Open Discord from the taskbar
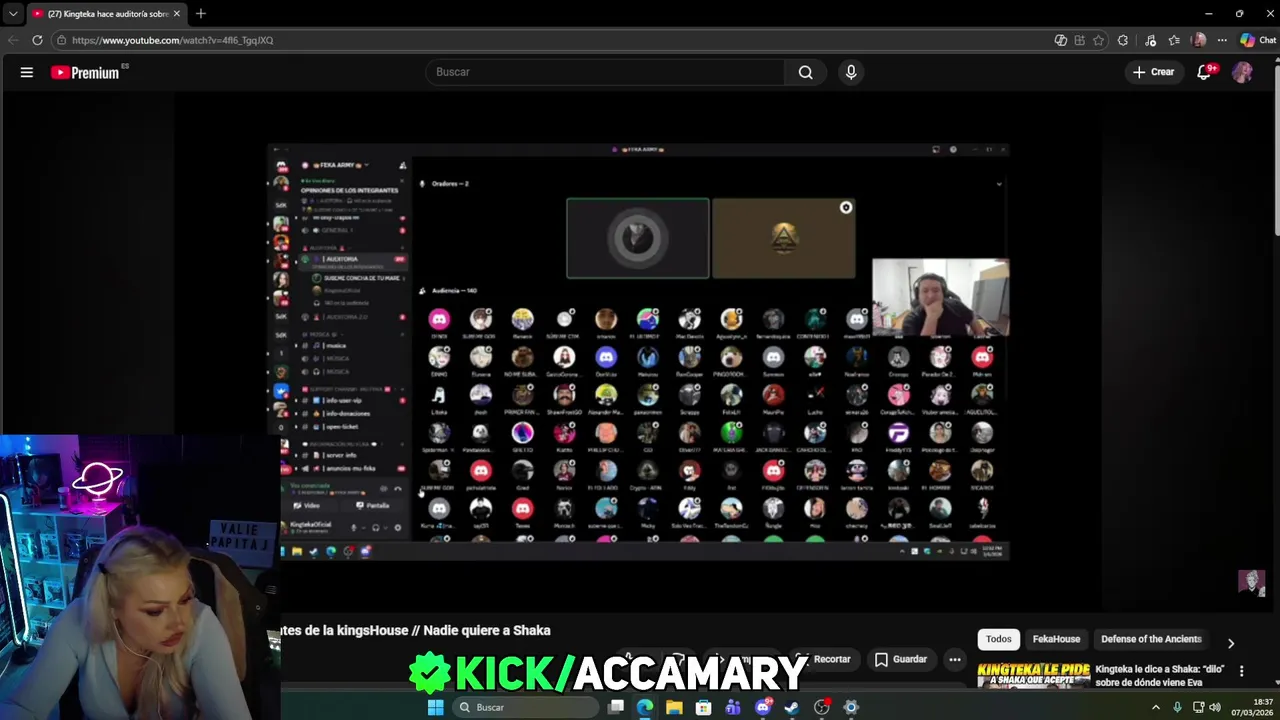The height and width of the screenshot is (720, 1280). (763, 707)
